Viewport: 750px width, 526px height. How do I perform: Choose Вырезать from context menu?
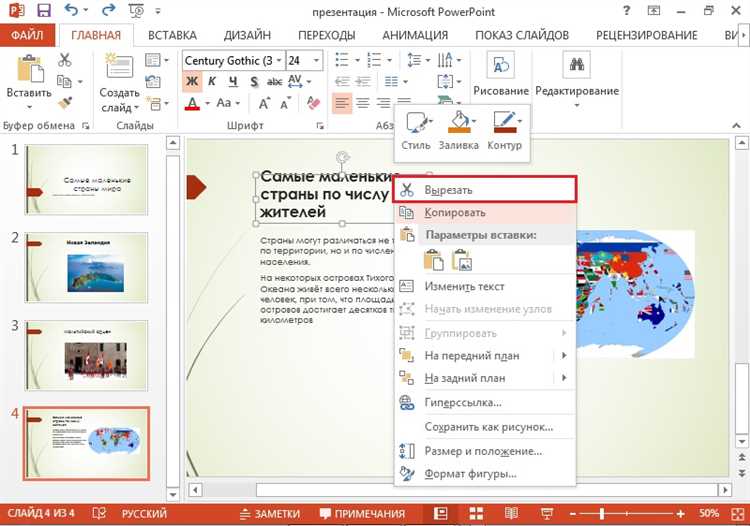[x=485, y=190]
